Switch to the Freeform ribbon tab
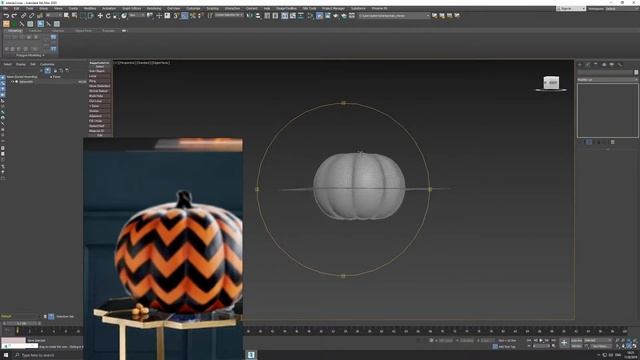This screenshot has height=360, width=640. (35, 31)
